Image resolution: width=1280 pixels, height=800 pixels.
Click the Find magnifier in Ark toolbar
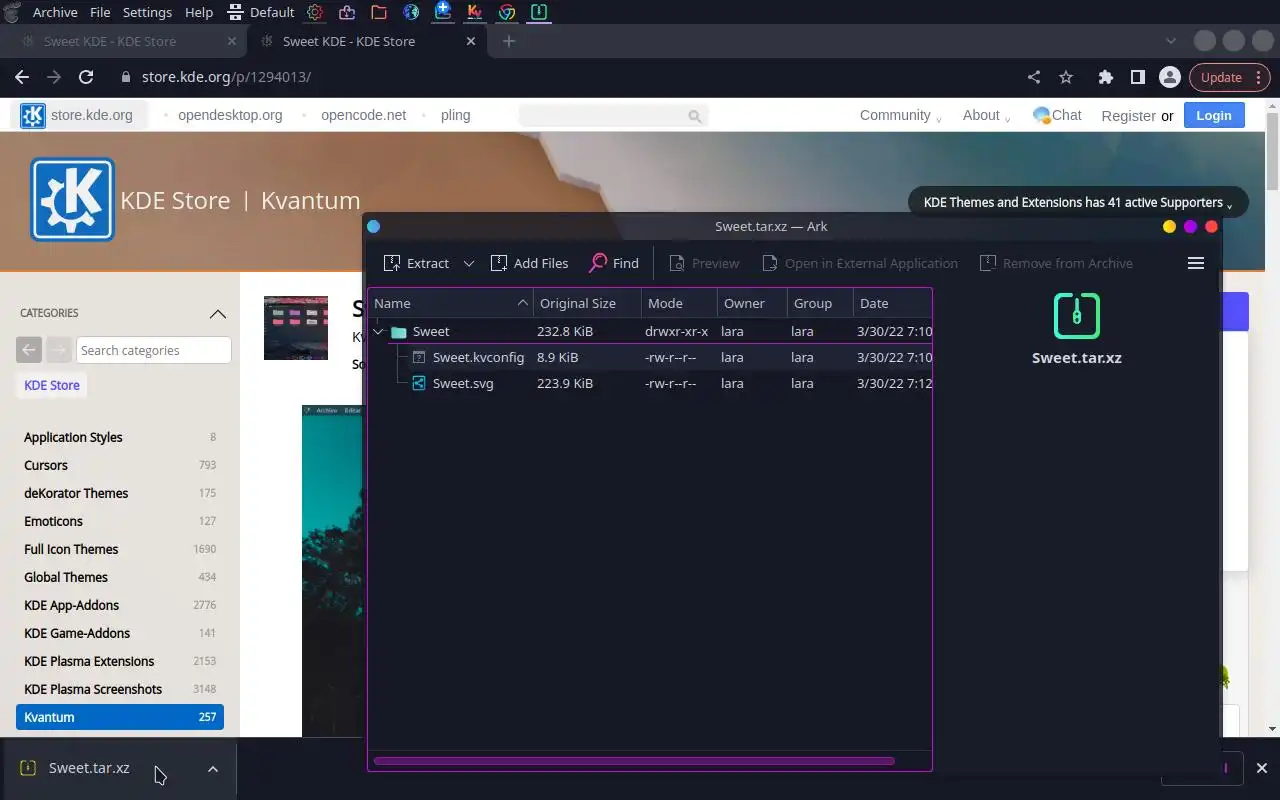click(598, 263)
